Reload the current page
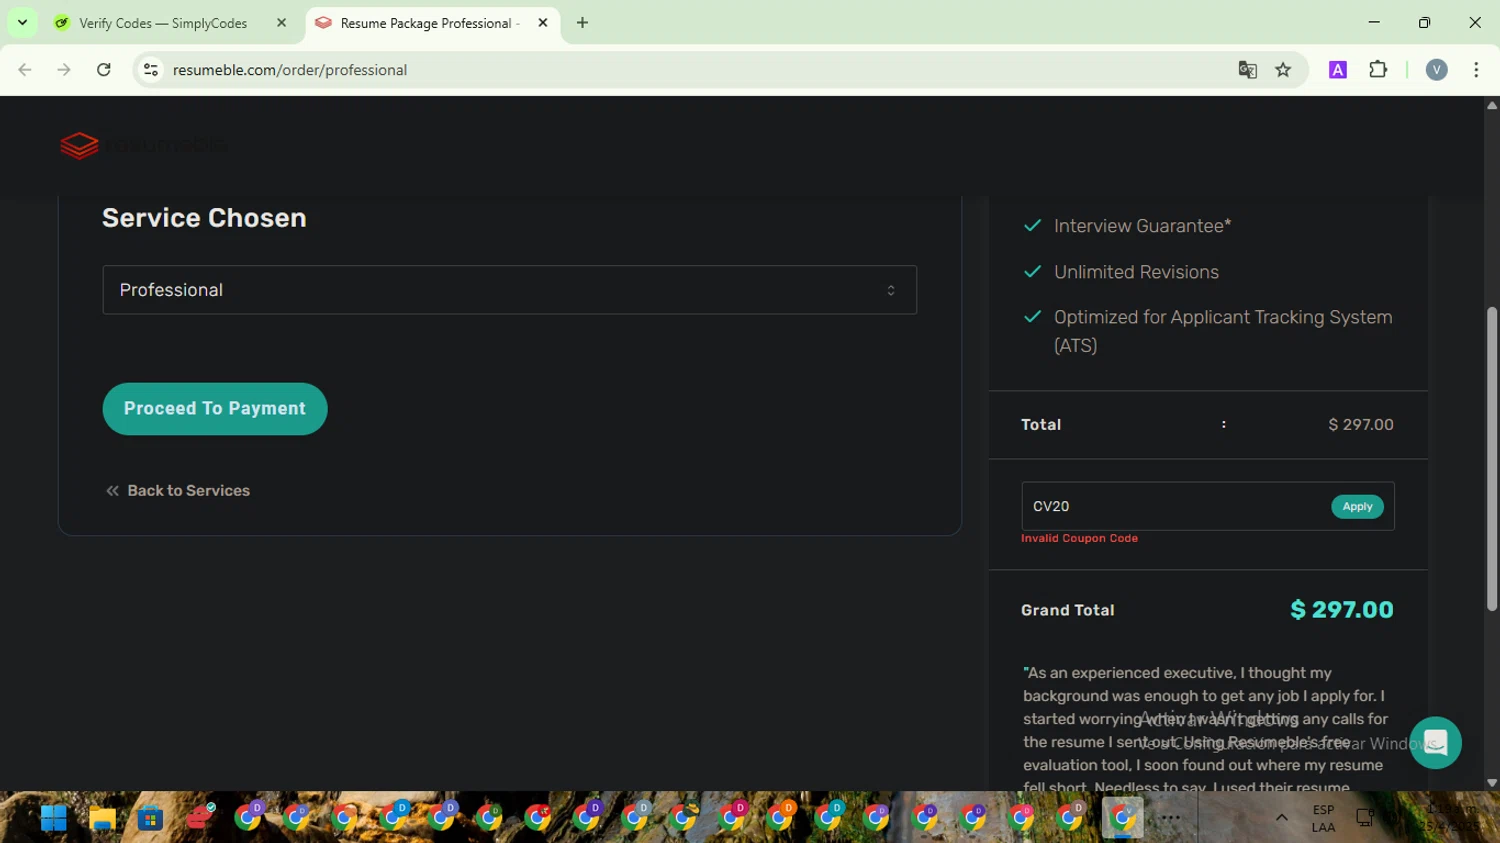The image size is (1500, 843). click(x=104, y=70)
